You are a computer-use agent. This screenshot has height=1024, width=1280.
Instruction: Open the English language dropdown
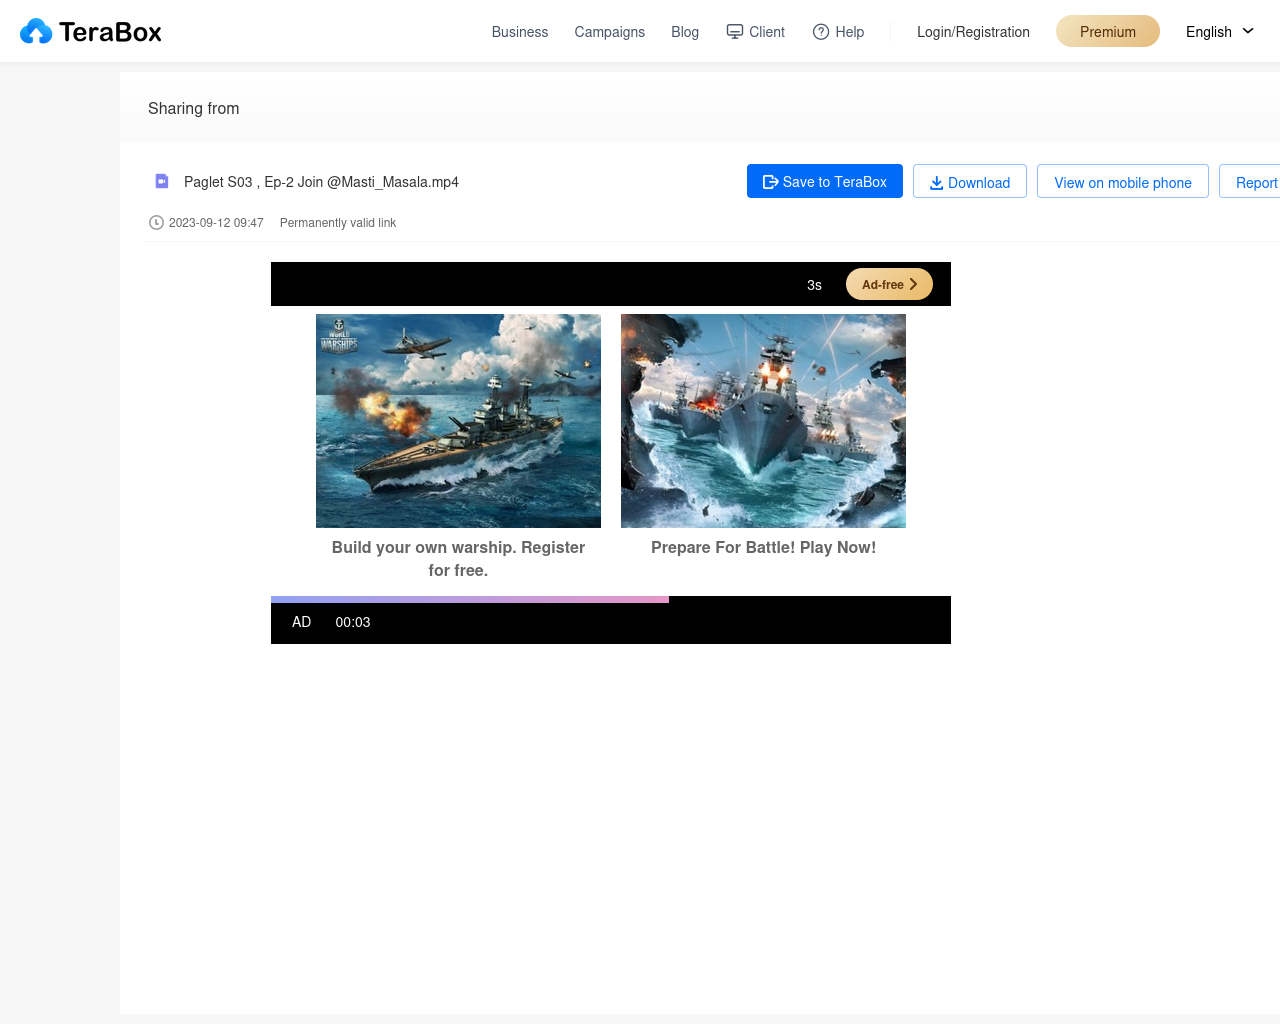point(1219,32)
